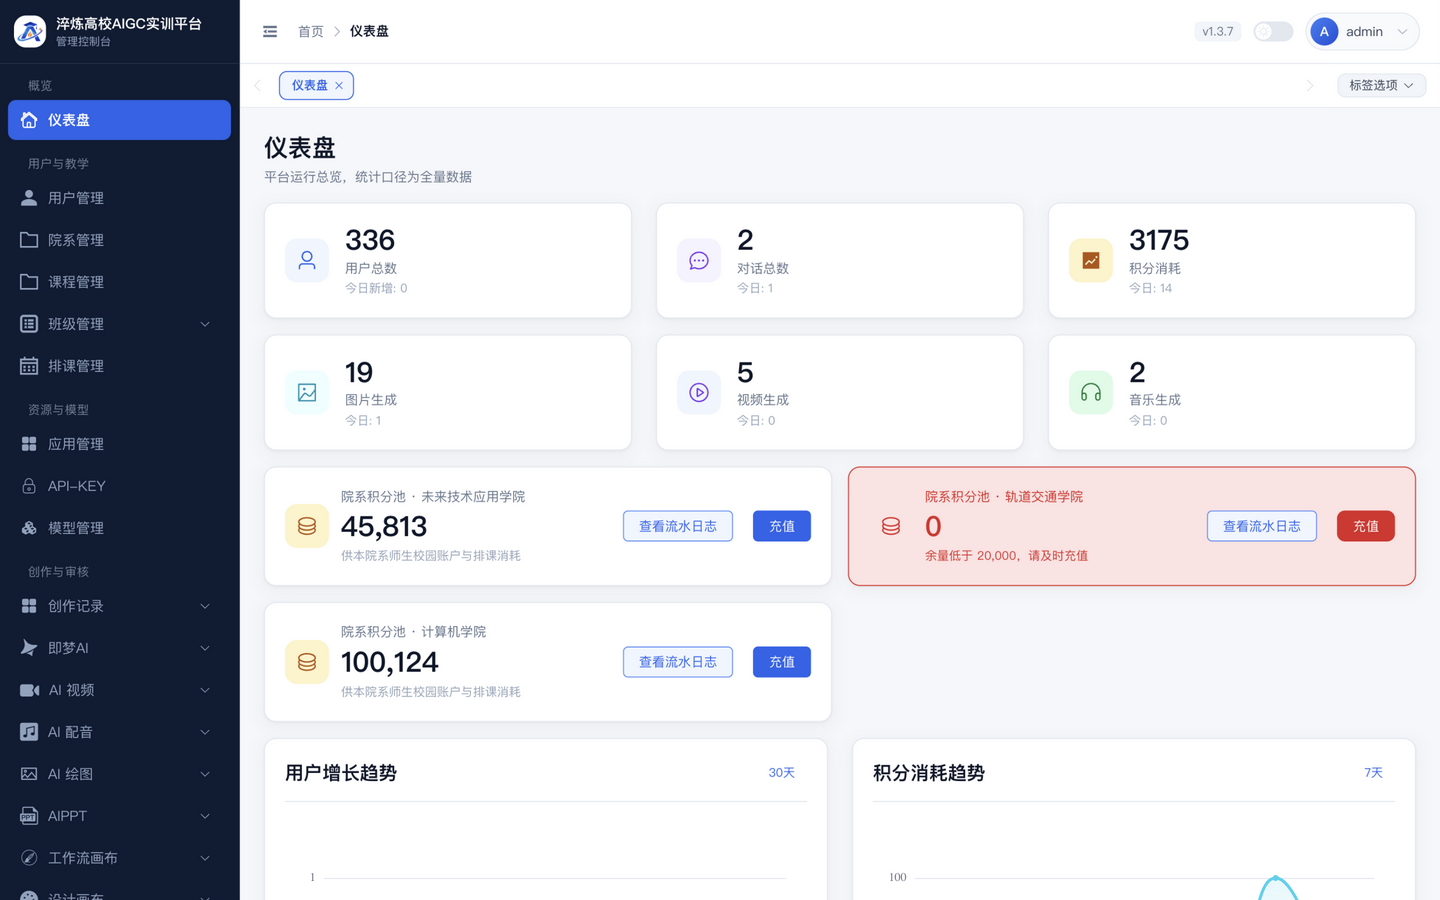1440x900 pixels.
Task: Click 充值 for 未来技术应用学院
Action: point(782,526)
